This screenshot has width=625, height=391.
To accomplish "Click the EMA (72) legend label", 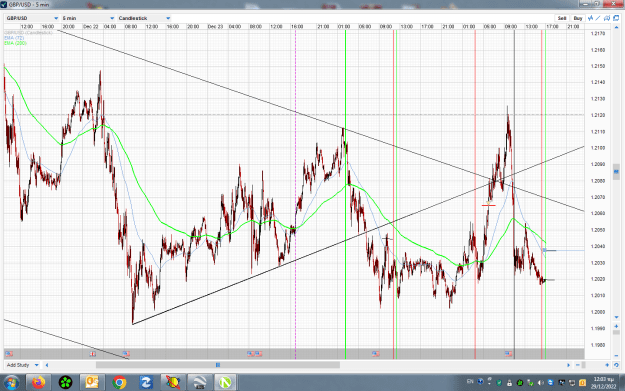I will tap(14, 38).
